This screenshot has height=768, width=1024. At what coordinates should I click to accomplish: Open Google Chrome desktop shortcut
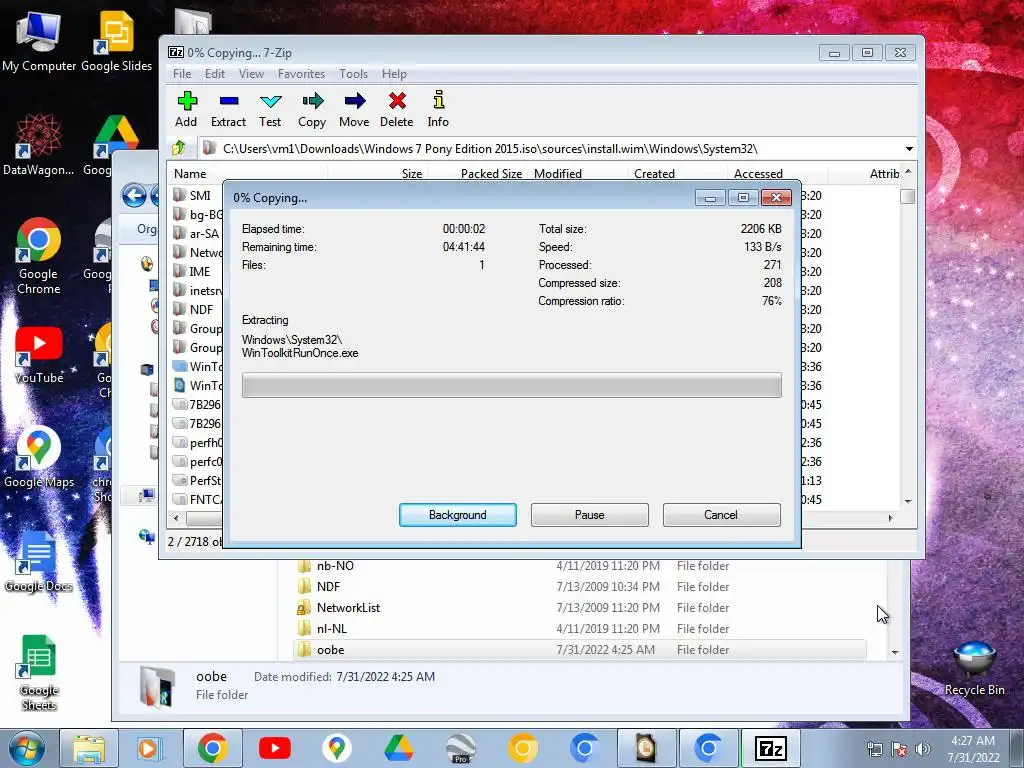[x=39, y=255]
